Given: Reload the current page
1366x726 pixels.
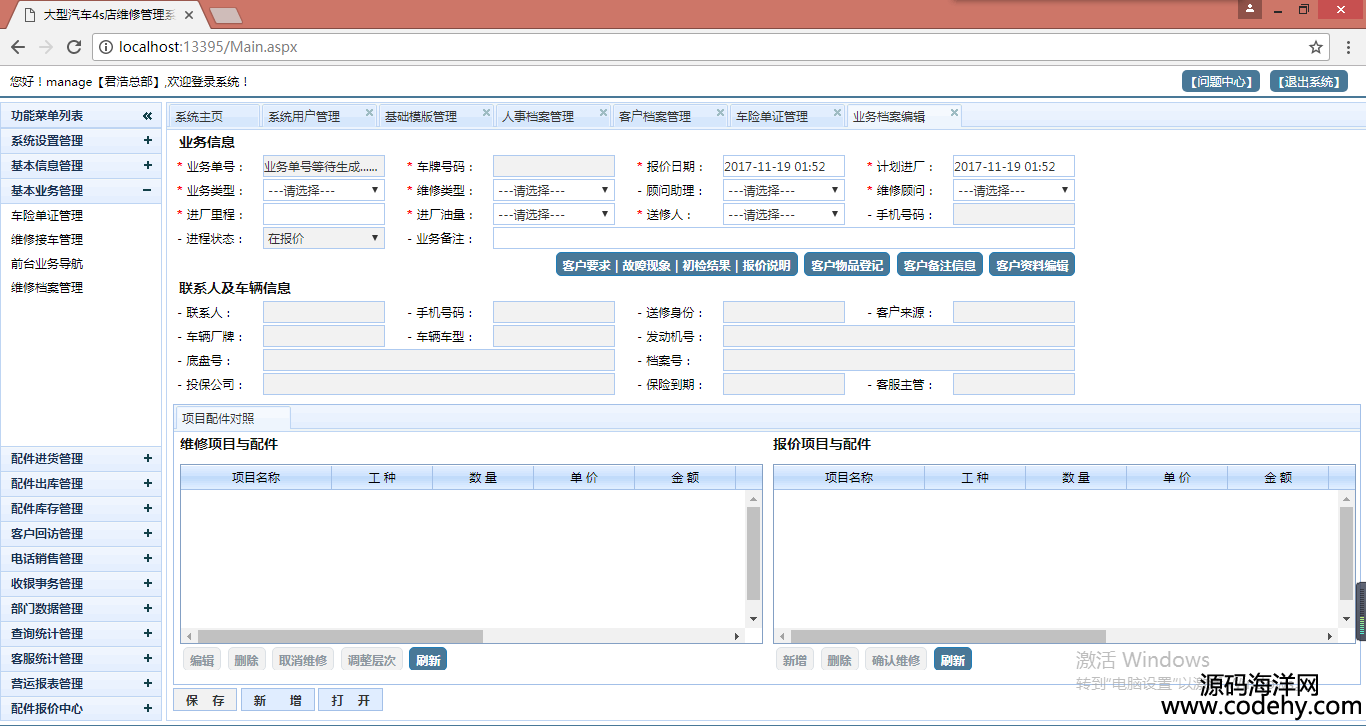Looking at the screenshot, I should point(74,47).
